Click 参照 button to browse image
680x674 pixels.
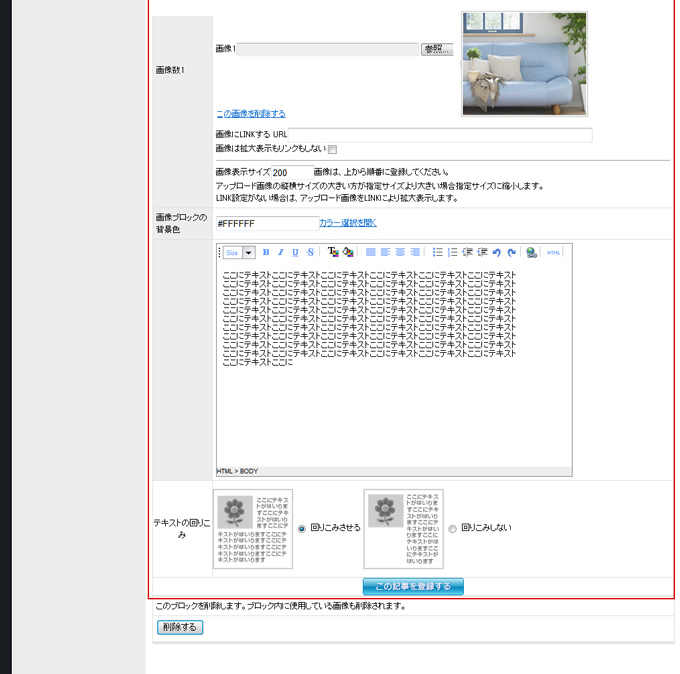pos(437,49)
